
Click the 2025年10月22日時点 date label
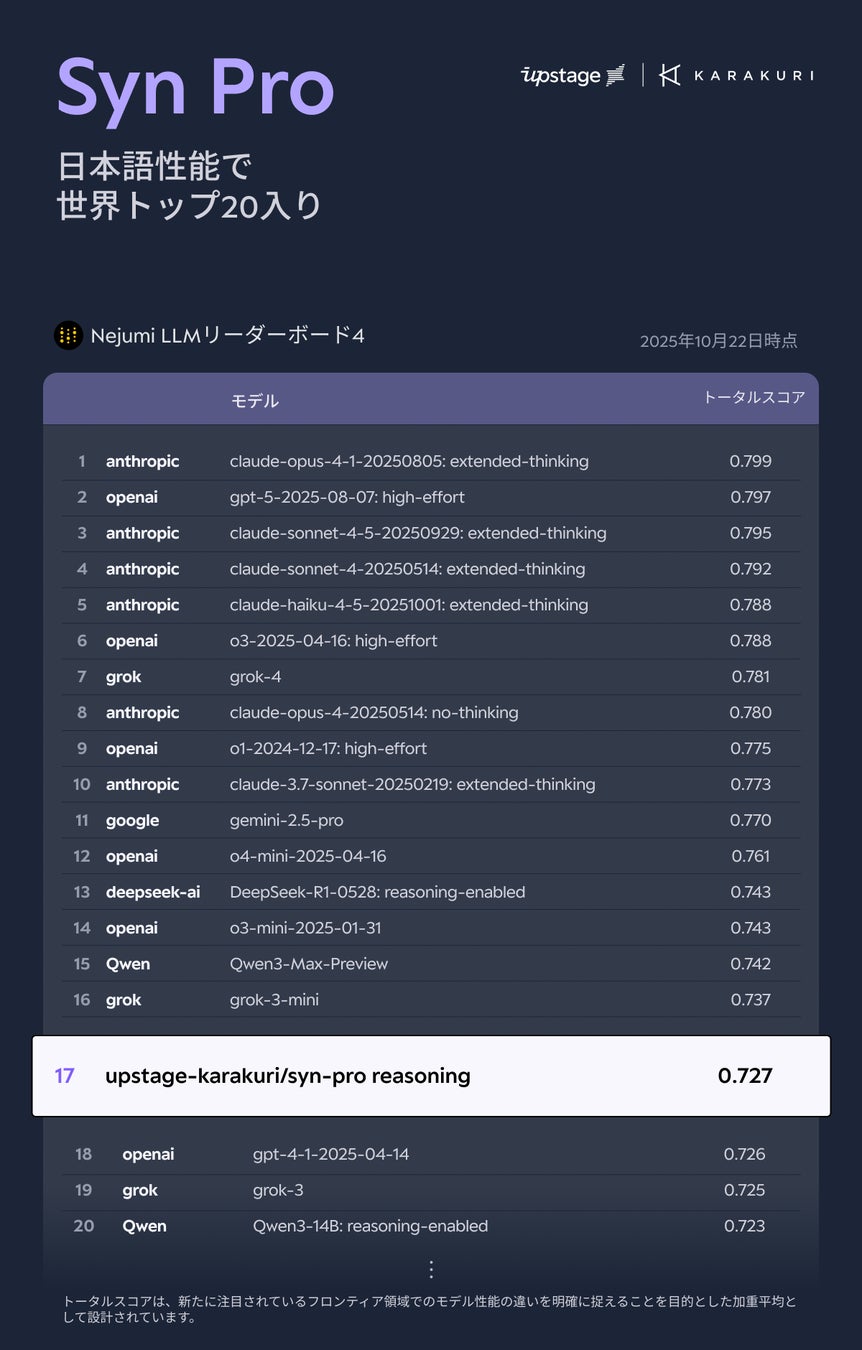[x=718, y=341]
